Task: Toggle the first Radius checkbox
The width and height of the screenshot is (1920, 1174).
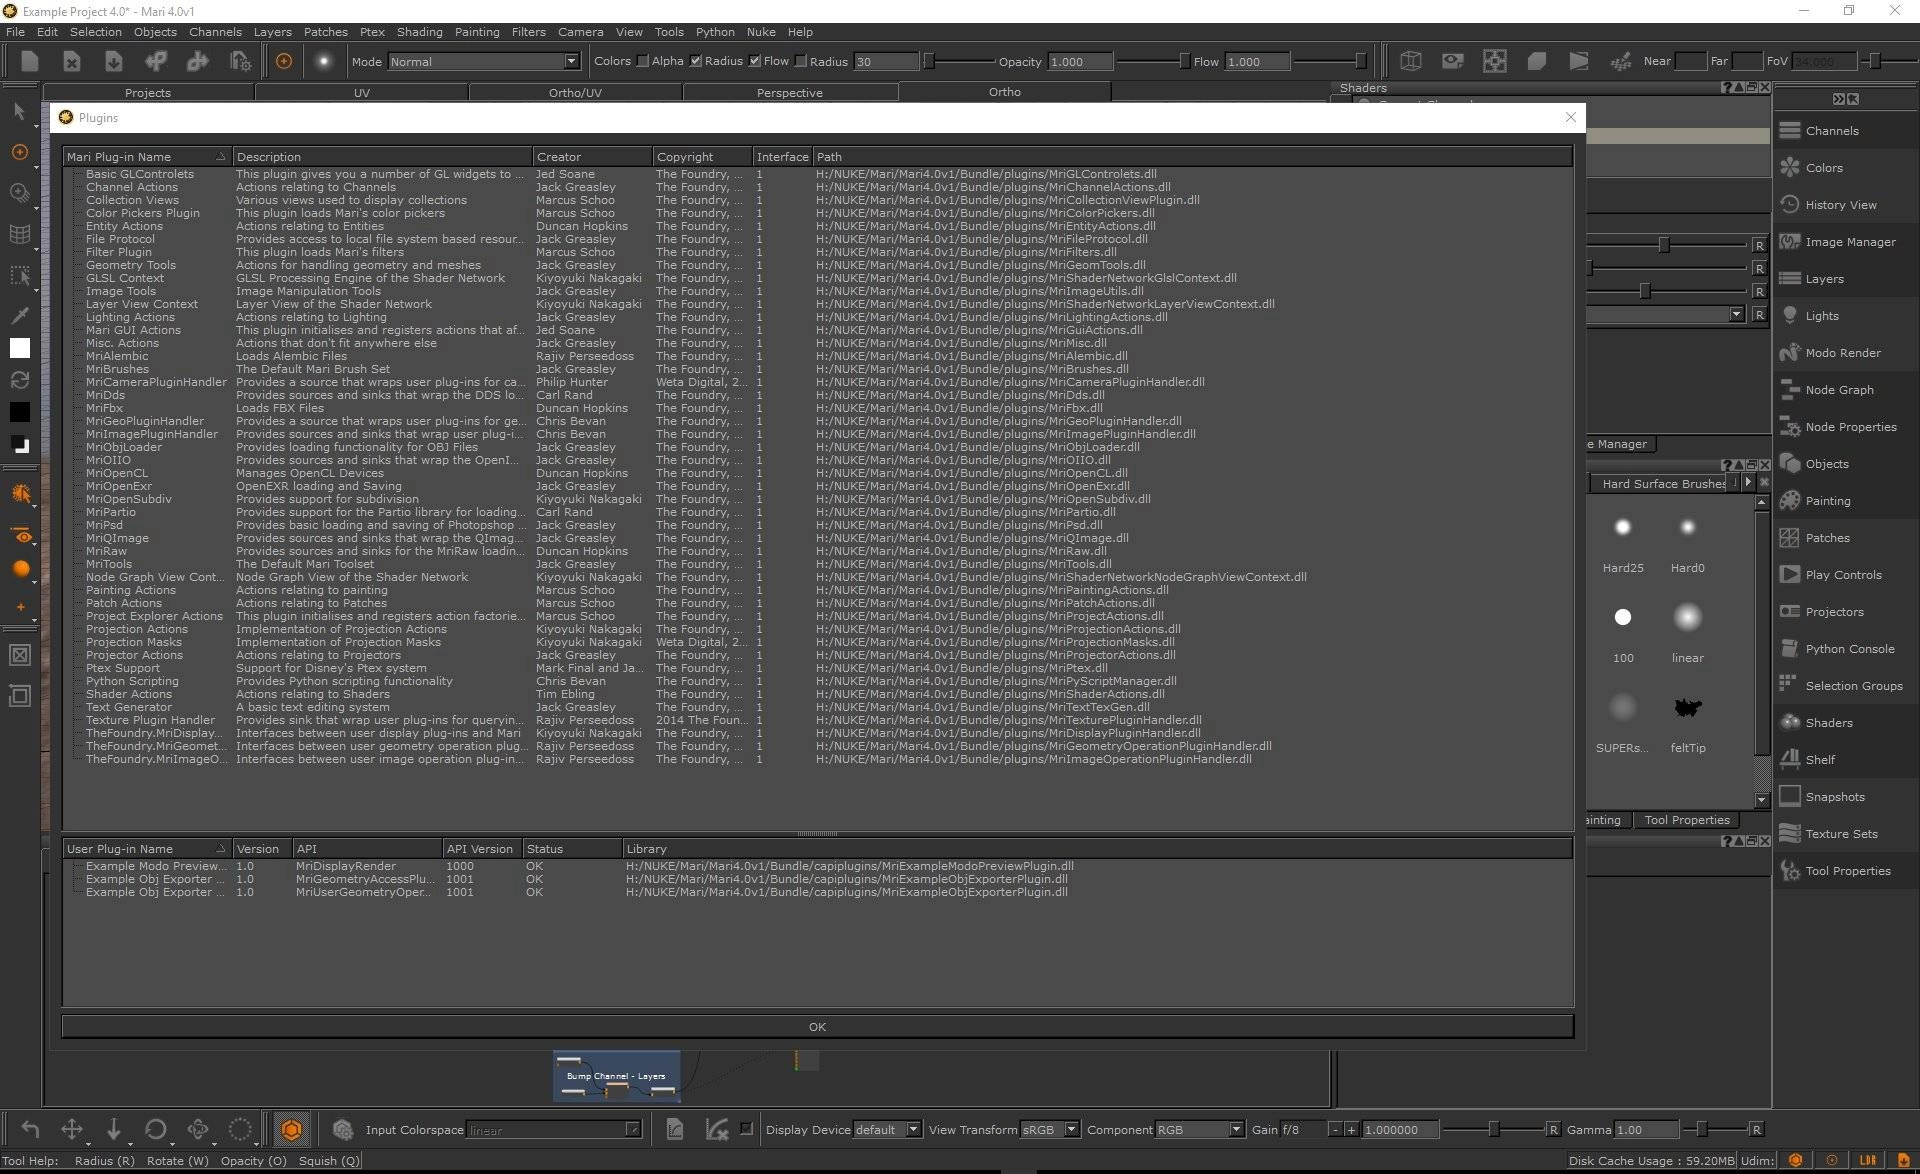Action: pyautogui.click(x=696, y=61)
